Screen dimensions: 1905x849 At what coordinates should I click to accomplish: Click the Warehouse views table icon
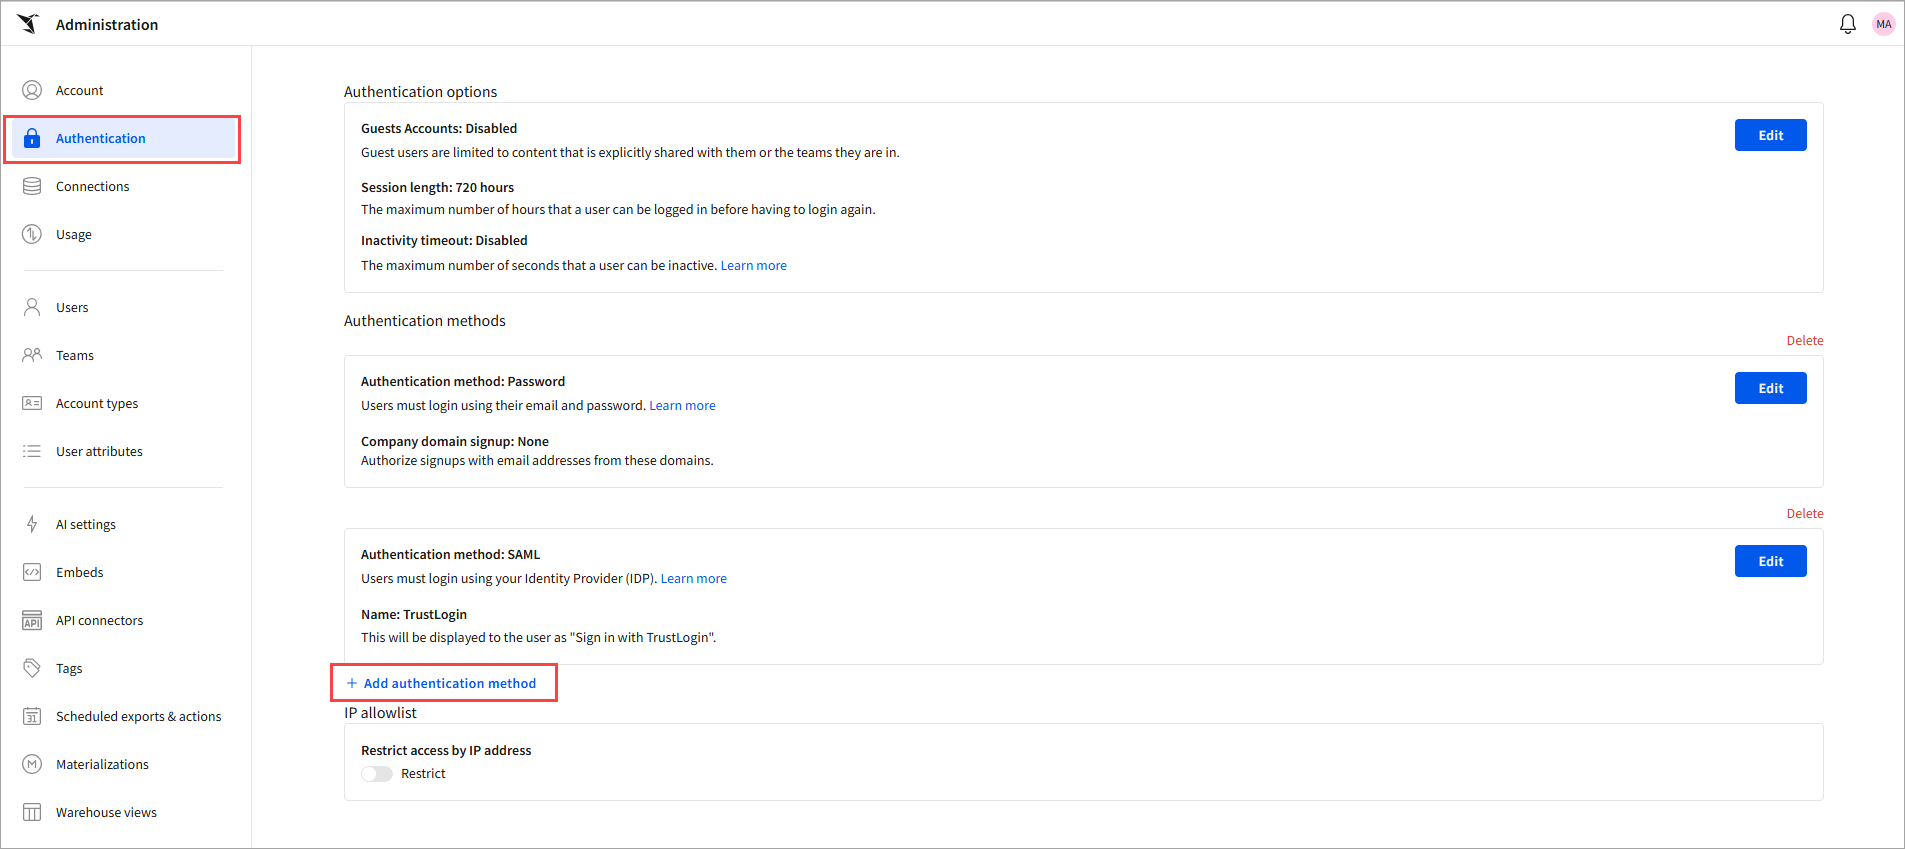[32, 812]
